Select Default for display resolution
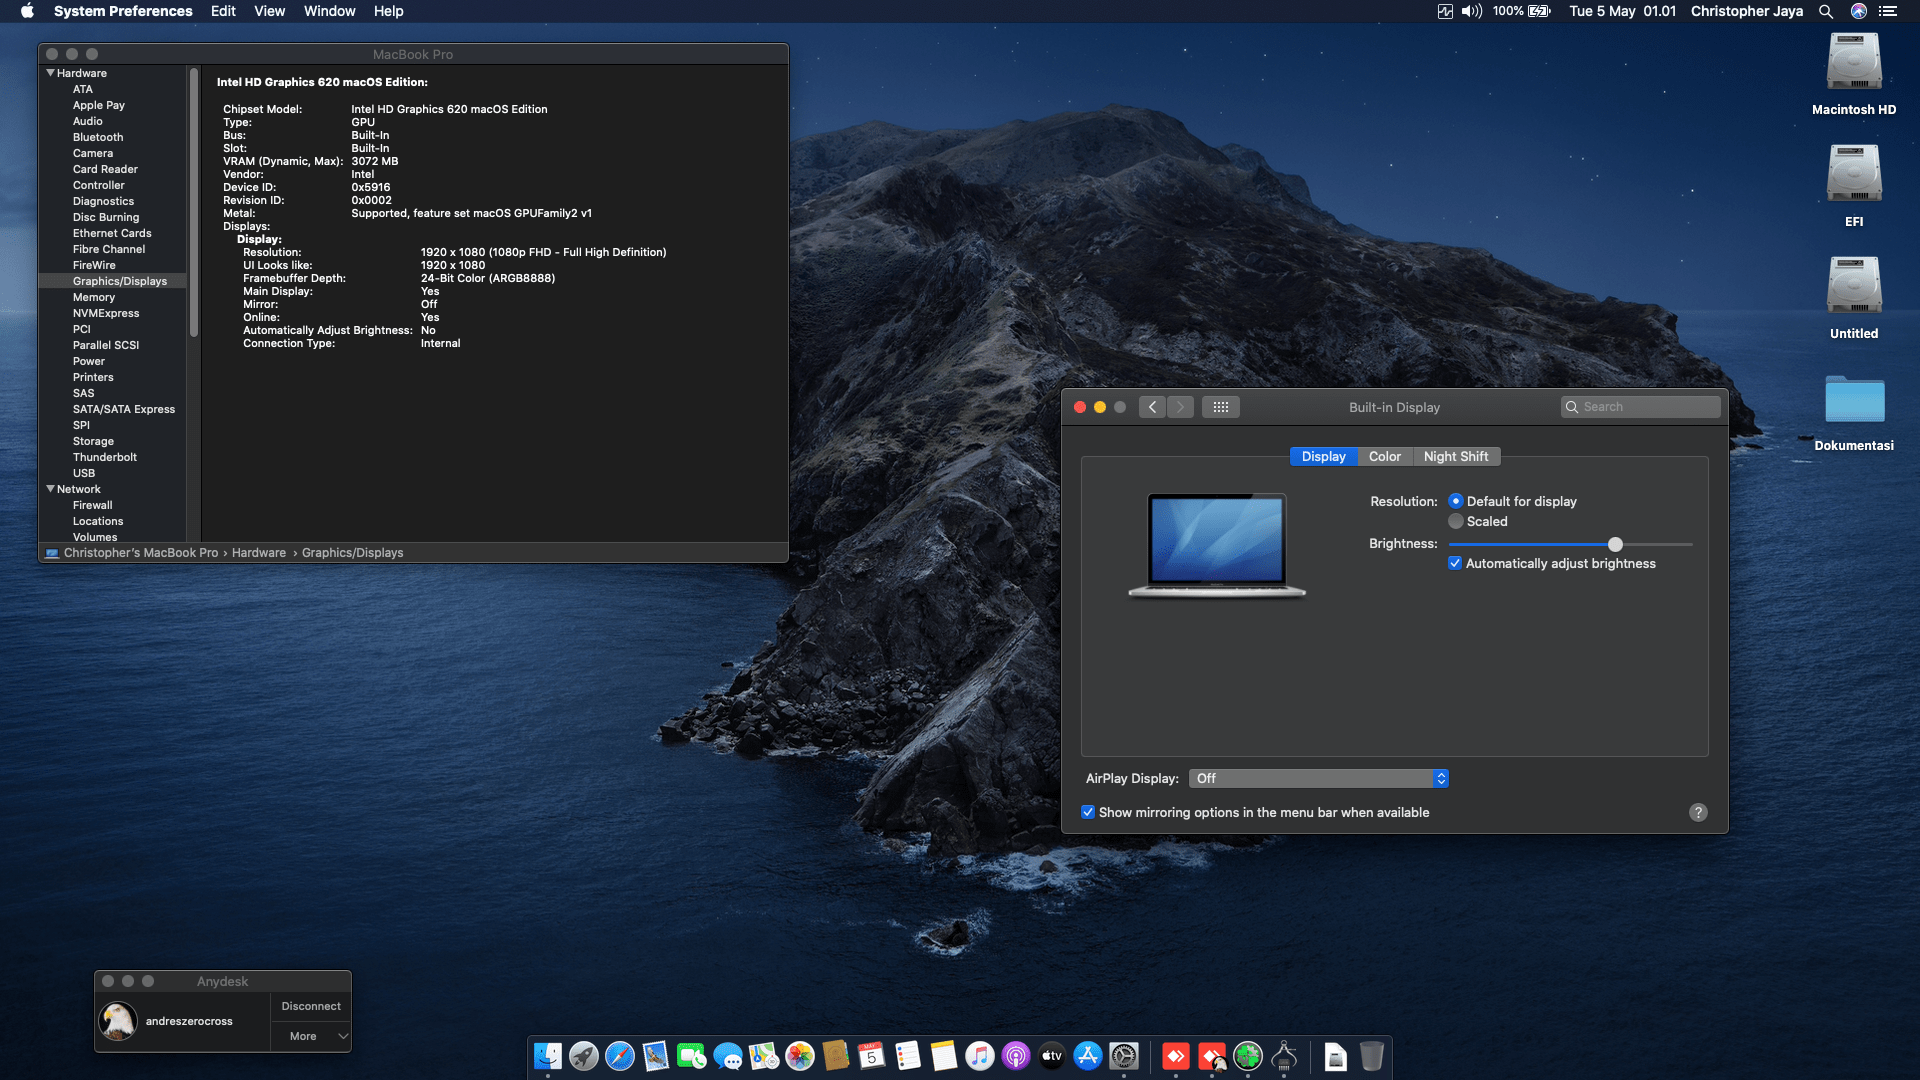This screenshot has height=1080, width=1920. click(x=1456, y=501)
